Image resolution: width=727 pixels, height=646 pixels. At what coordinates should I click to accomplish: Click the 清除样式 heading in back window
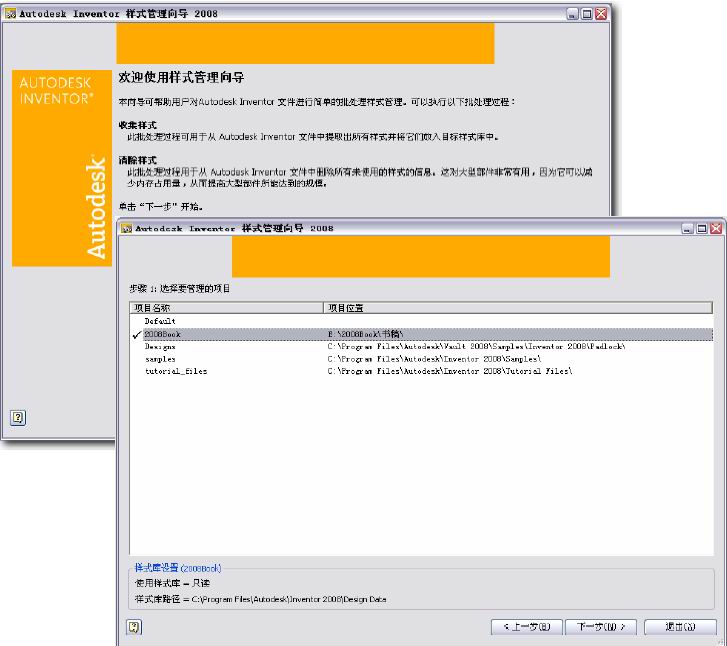pos(138,160)
